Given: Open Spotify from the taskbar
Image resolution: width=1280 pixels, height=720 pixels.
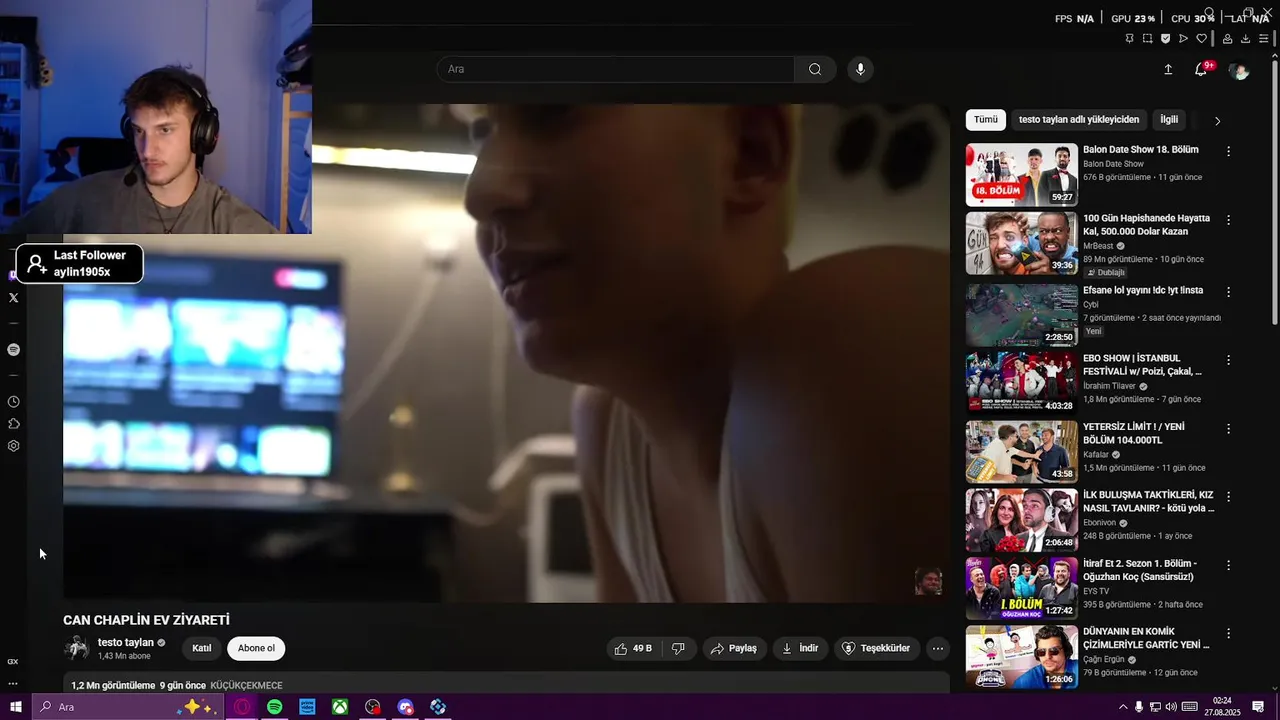Looking at the screenshot, I should click(275, 707).
